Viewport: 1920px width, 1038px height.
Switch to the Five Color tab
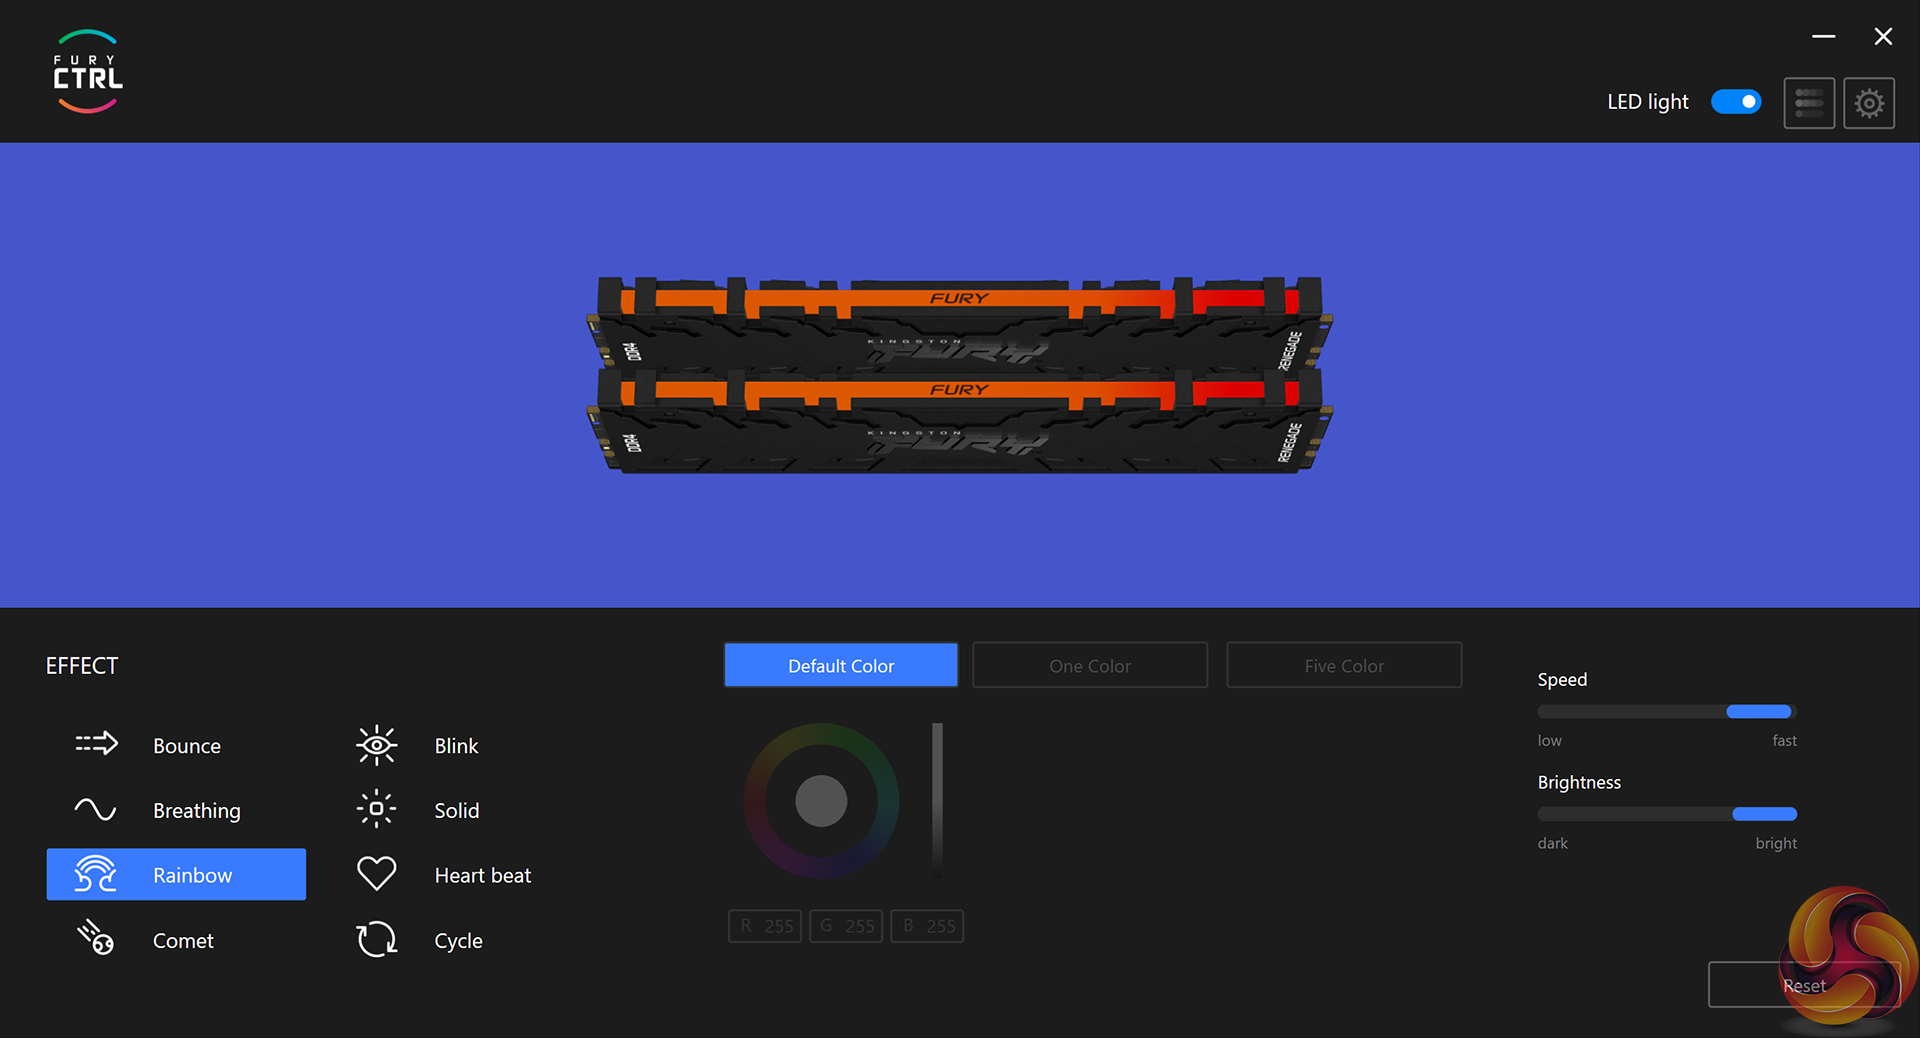pyautogui.click(x=1344, y=665)
